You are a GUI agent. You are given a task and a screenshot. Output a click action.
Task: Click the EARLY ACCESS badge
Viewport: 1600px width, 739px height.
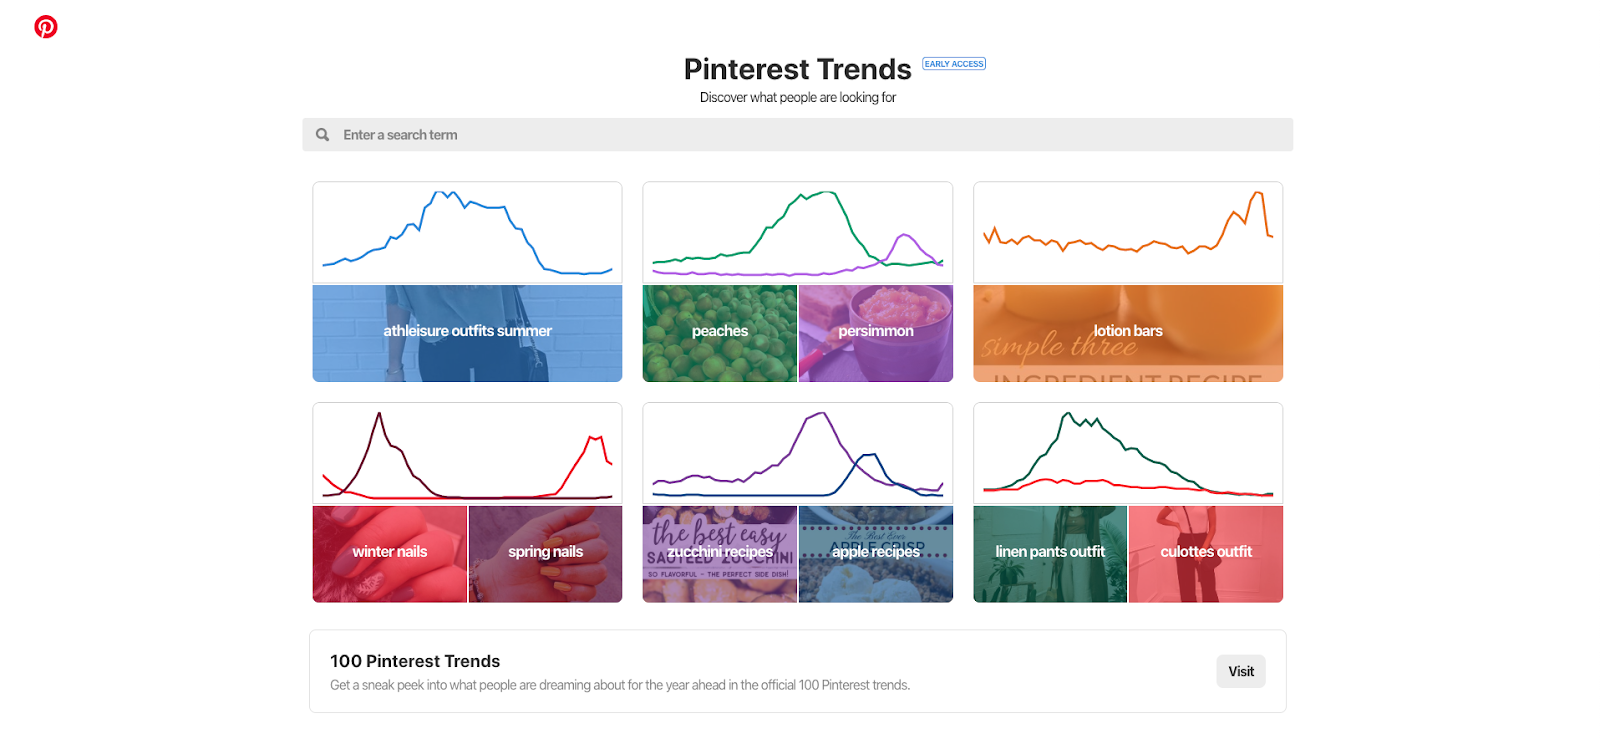(952, 63)
